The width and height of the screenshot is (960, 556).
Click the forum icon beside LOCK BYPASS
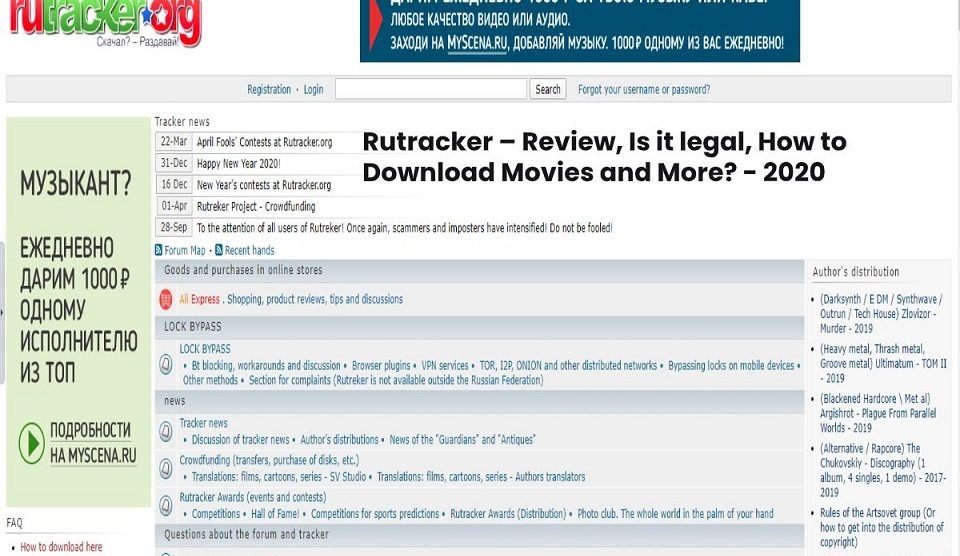coord(166,364)
